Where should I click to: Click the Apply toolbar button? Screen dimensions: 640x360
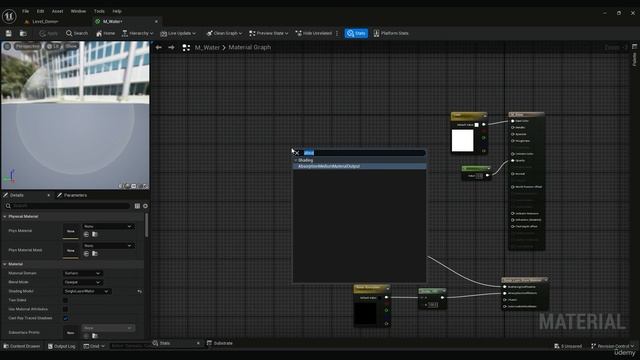(49, 33)
